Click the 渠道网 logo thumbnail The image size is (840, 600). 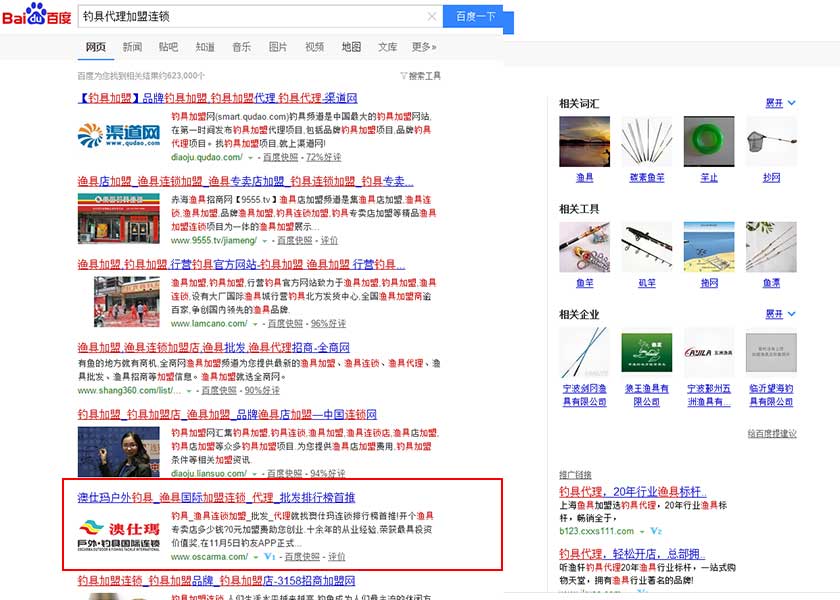(x=119, y=135)
